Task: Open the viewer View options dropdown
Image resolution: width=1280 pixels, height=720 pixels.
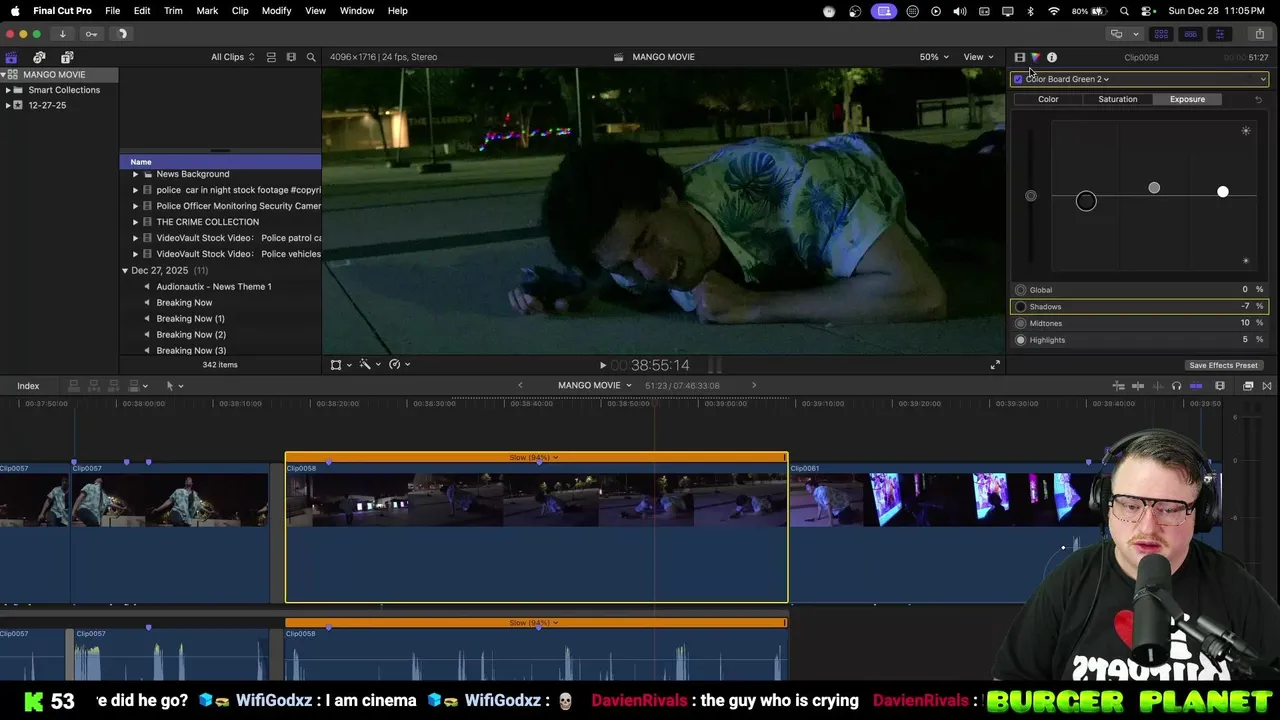Action: pyautogui.click(x=977, y=57)
